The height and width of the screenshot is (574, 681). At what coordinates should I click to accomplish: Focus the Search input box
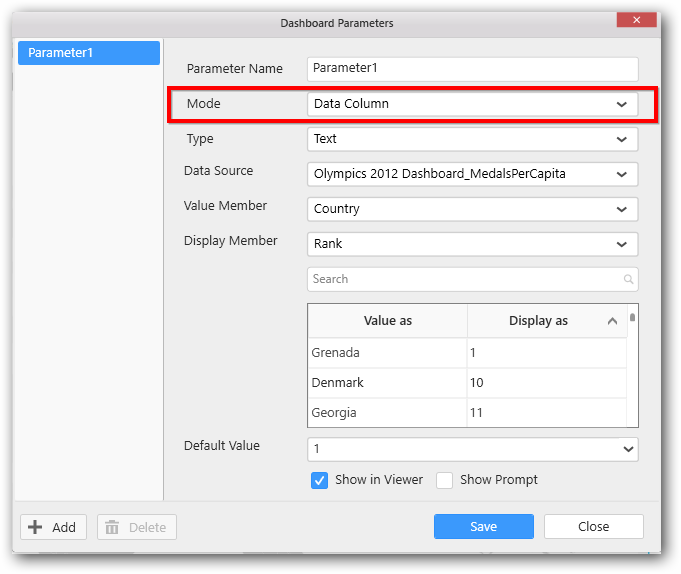(465, 280)
